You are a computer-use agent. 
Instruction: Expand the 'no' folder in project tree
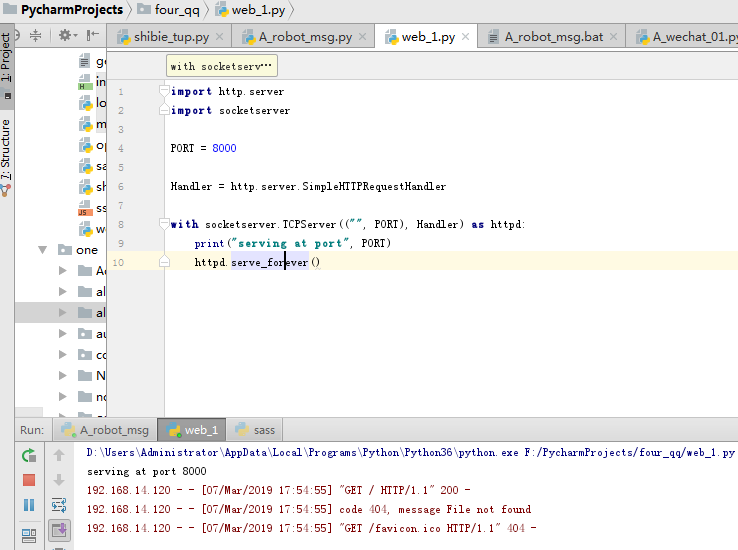[62, 397]
